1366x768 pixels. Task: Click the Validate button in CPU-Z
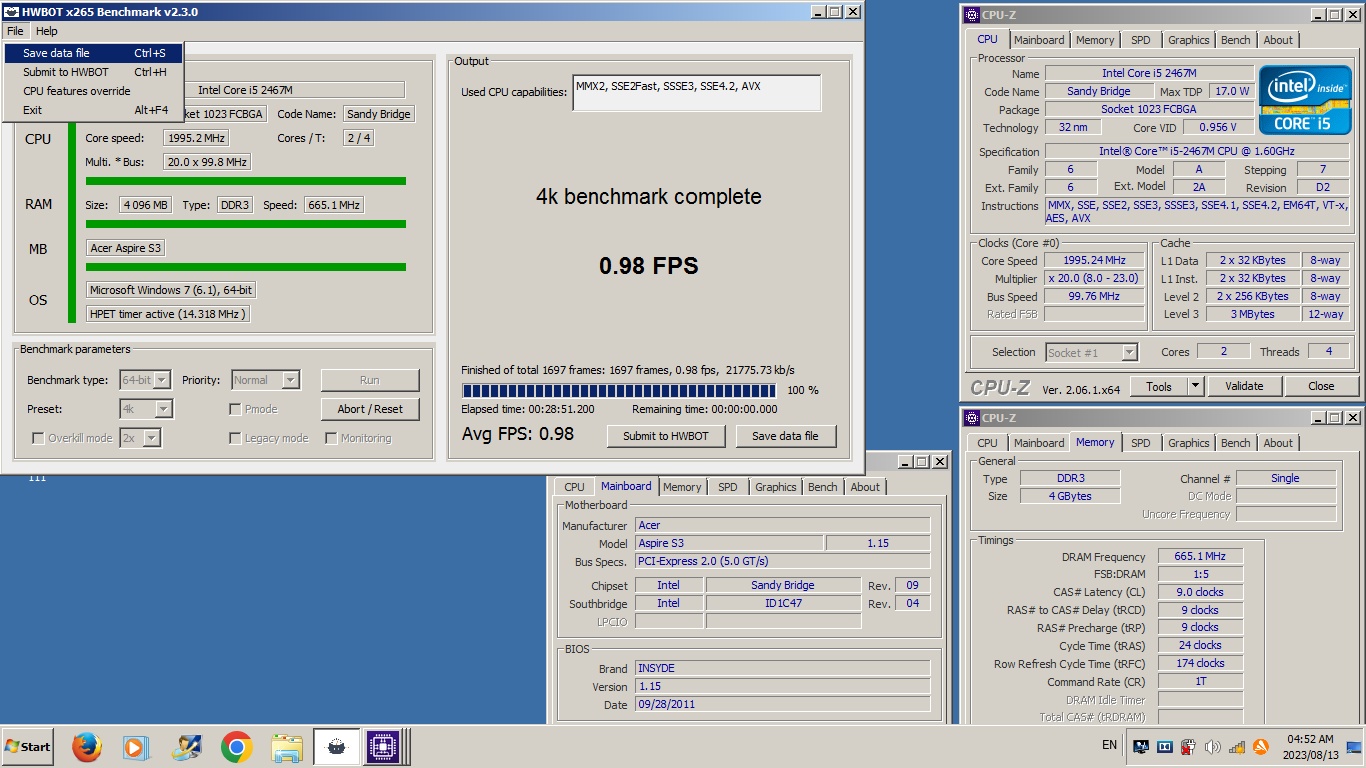[x=1244, y=386]
